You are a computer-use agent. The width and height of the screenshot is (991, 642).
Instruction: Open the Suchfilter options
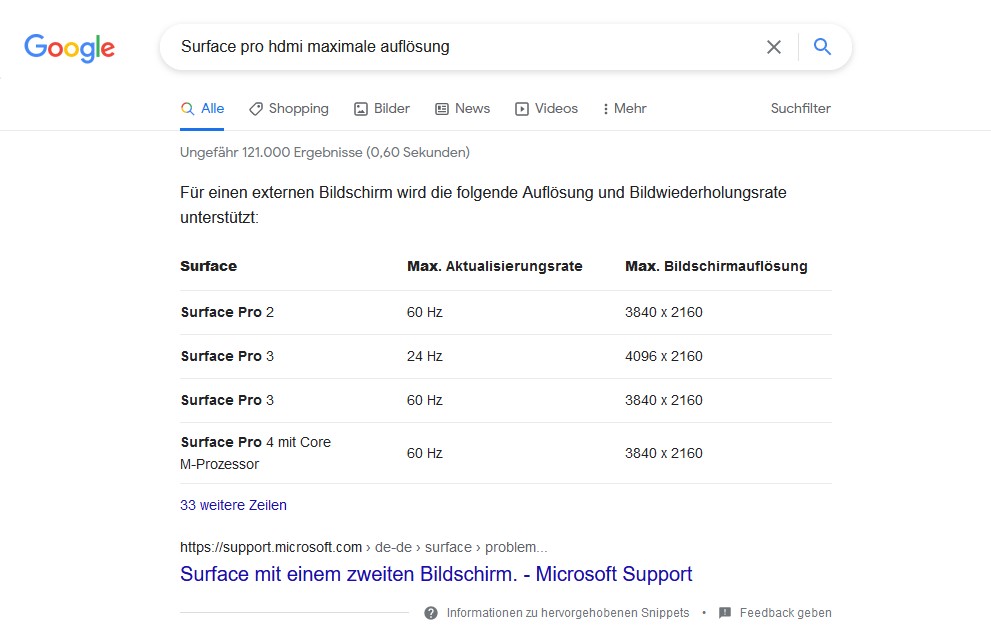[x=800, y=108]
